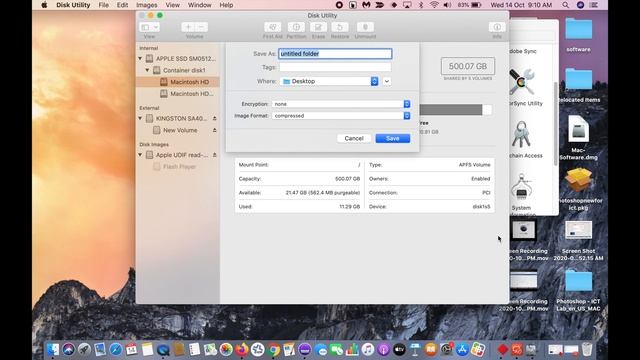640x360 pixels.
Task: Launch Firefox from the Dock
Action: [242, 349]
